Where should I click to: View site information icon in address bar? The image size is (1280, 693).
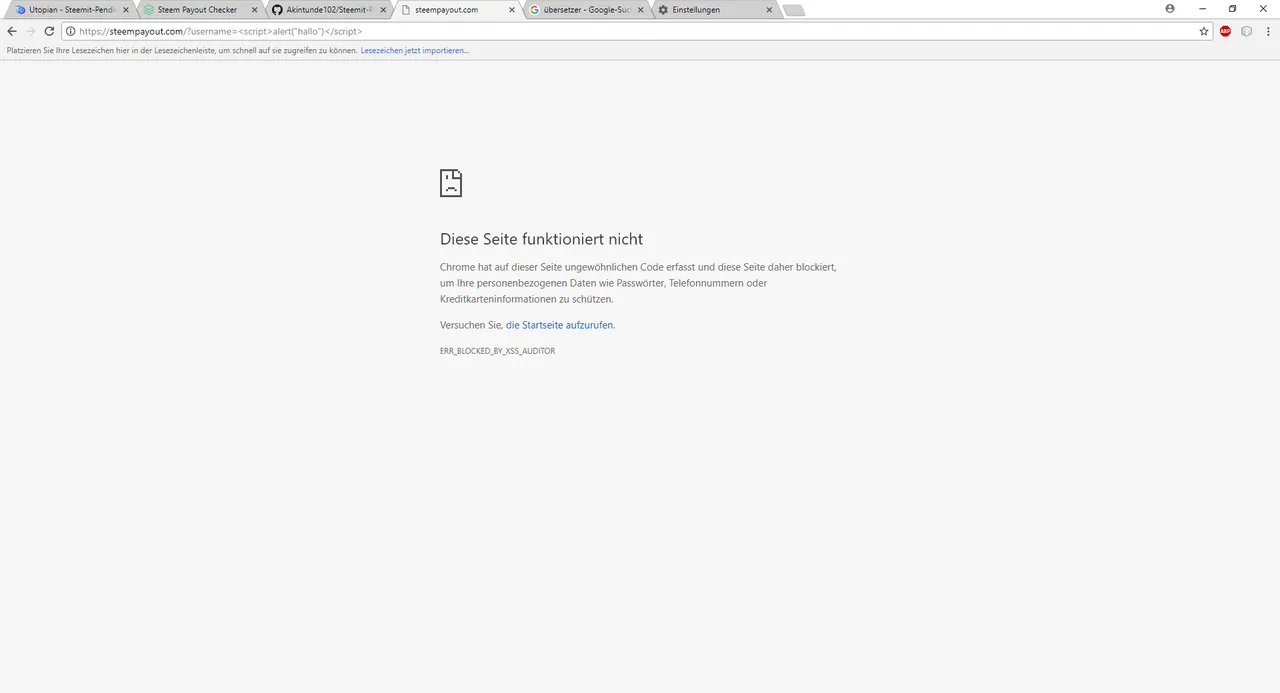tap(71, 31)
